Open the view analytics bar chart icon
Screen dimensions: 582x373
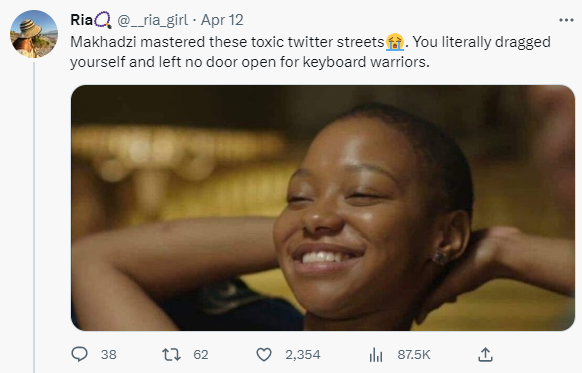(376, 354)
